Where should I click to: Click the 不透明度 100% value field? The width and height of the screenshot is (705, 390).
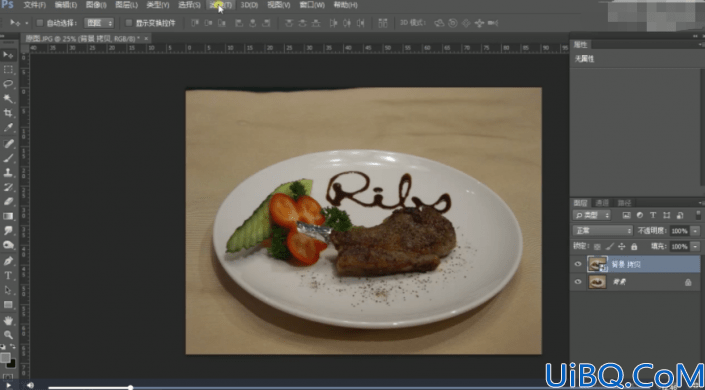[679, 231]
